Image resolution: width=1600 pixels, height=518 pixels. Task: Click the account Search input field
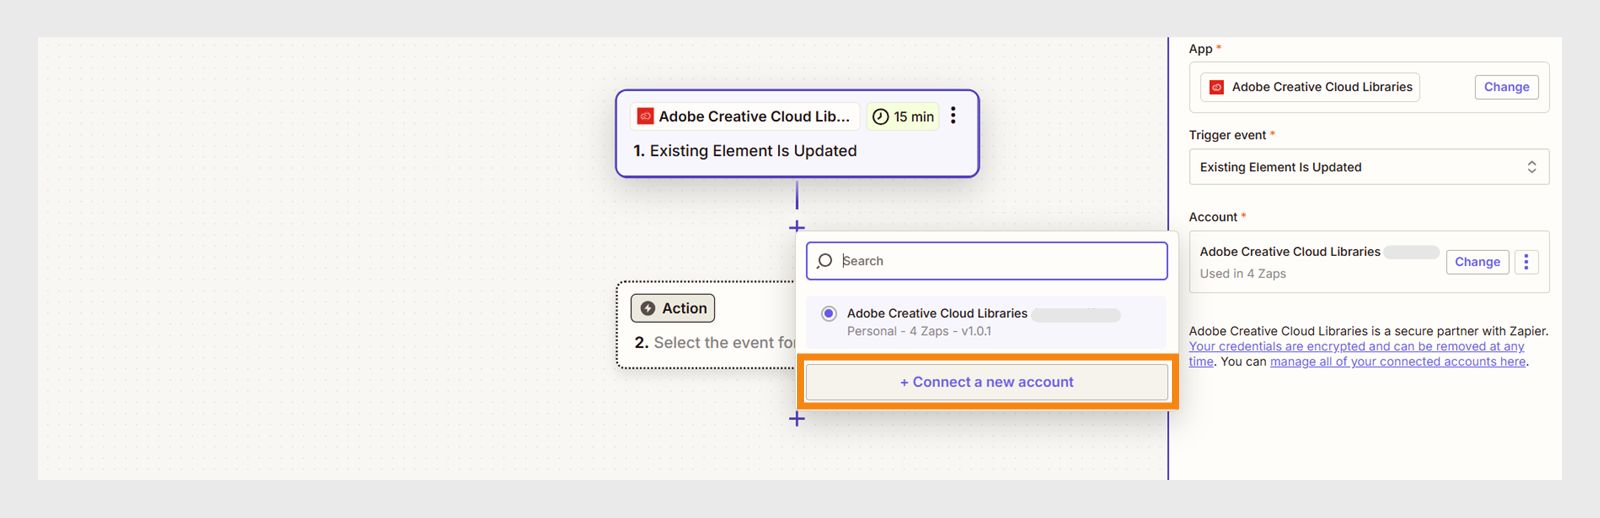click(x=987, y=261)
